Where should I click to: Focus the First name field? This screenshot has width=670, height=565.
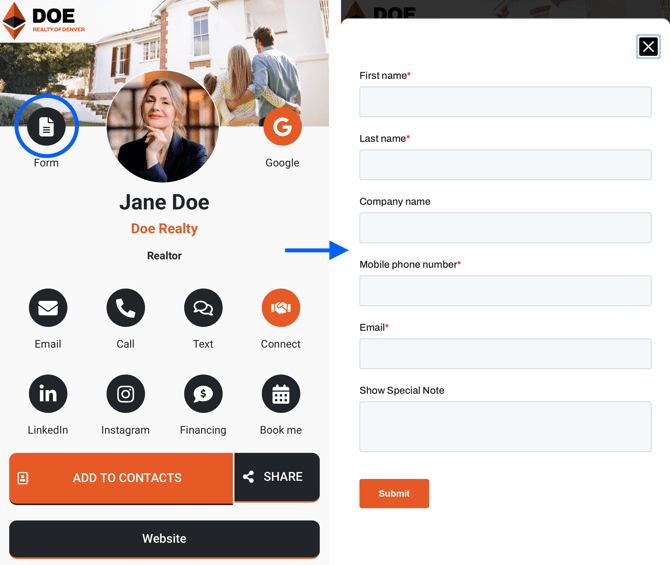coord(505,102)
